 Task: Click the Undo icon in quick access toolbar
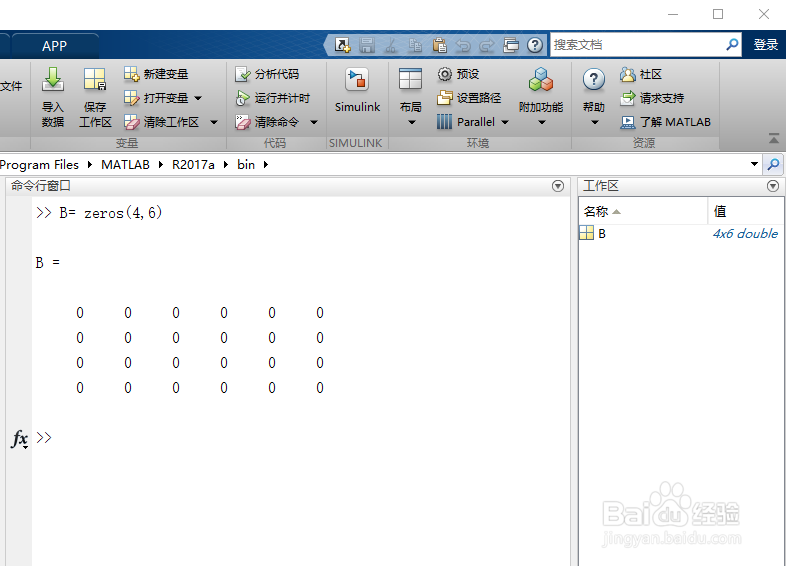click(463, 45)
